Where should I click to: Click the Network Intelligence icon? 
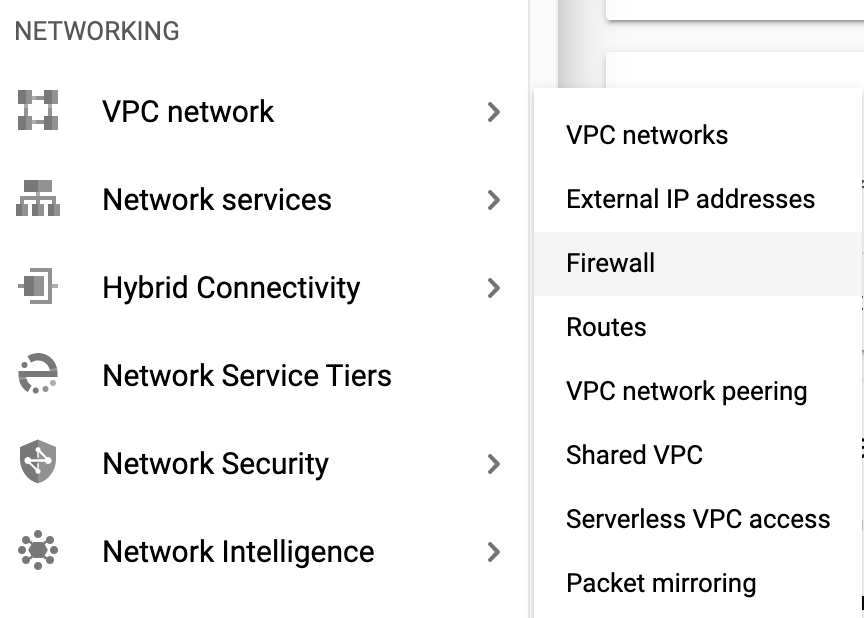(x=37, y=551)
